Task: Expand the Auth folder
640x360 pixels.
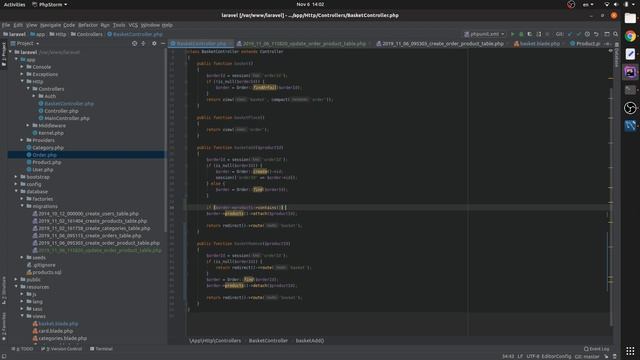Action: [34, 96]
